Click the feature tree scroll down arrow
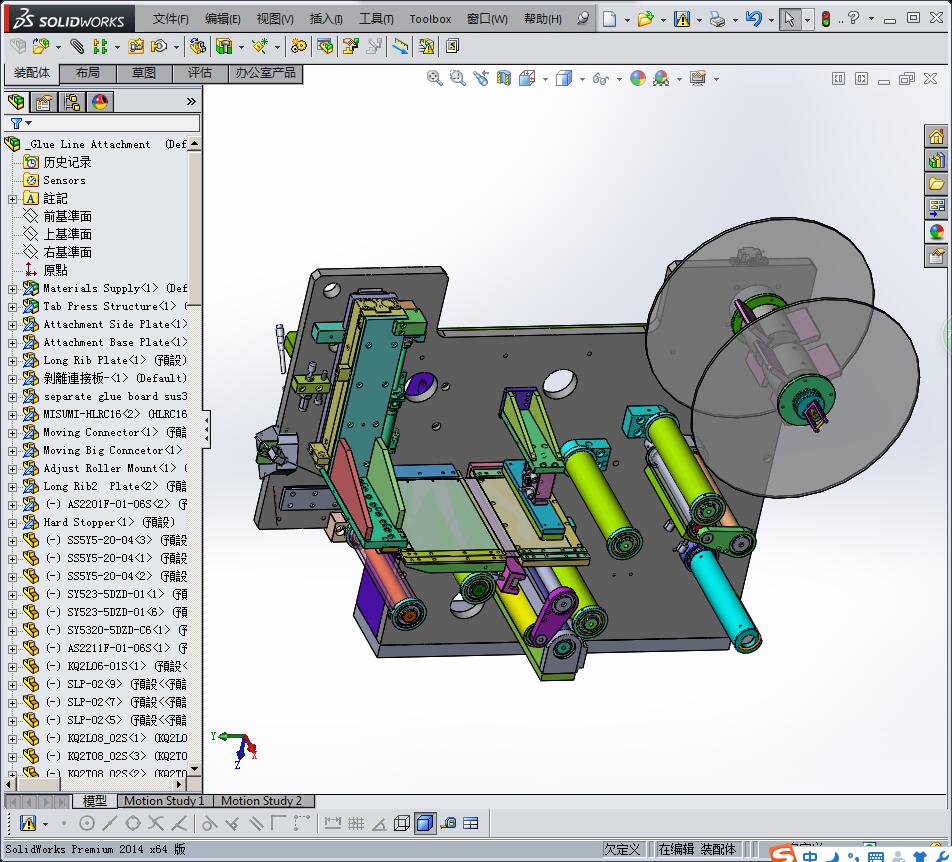The height and width of the screenshot is (862, 952). 194,769
